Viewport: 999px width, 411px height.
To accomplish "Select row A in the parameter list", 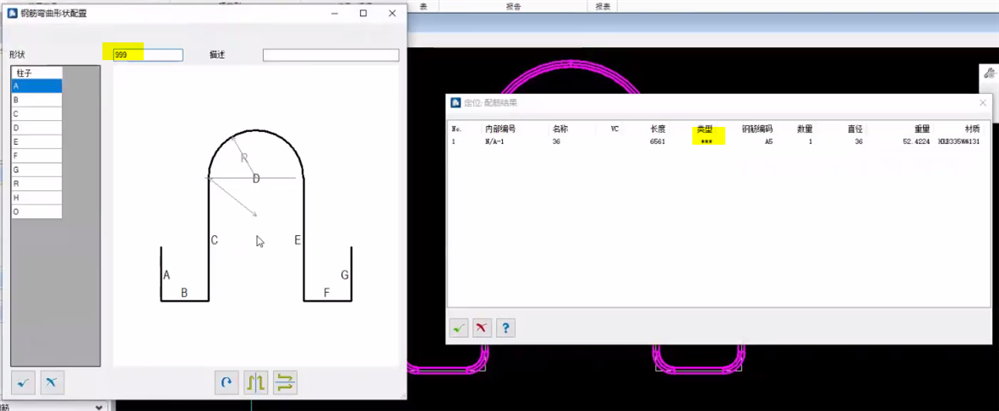I will coord(37,86).
